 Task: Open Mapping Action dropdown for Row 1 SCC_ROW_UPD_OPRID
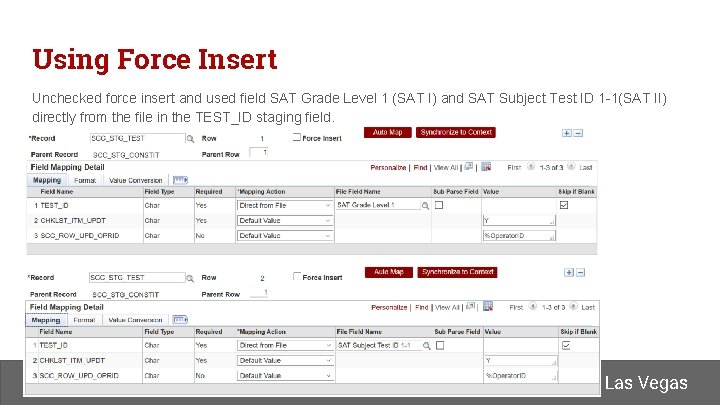[285, 236]
